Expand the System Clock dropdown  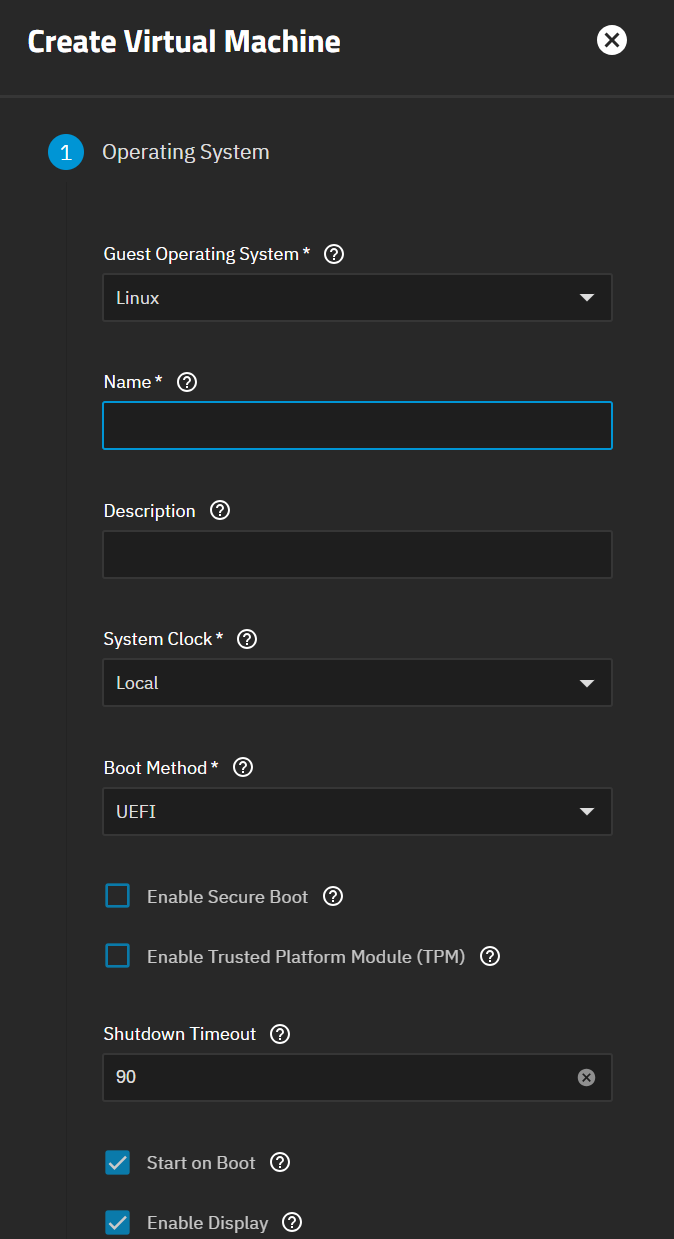click(x=357, y=683)
